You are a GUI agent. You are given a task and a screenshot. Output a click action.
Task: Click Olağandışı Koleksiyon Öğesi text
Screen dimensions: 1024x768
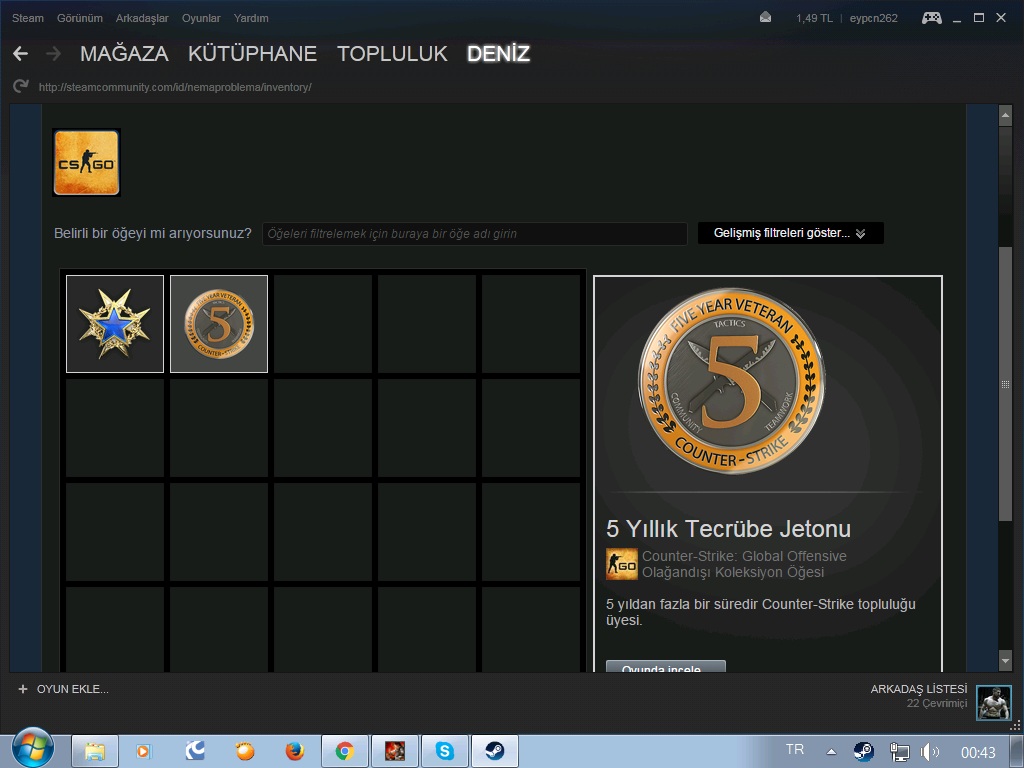pyautogui.click(x=733, y=572)
